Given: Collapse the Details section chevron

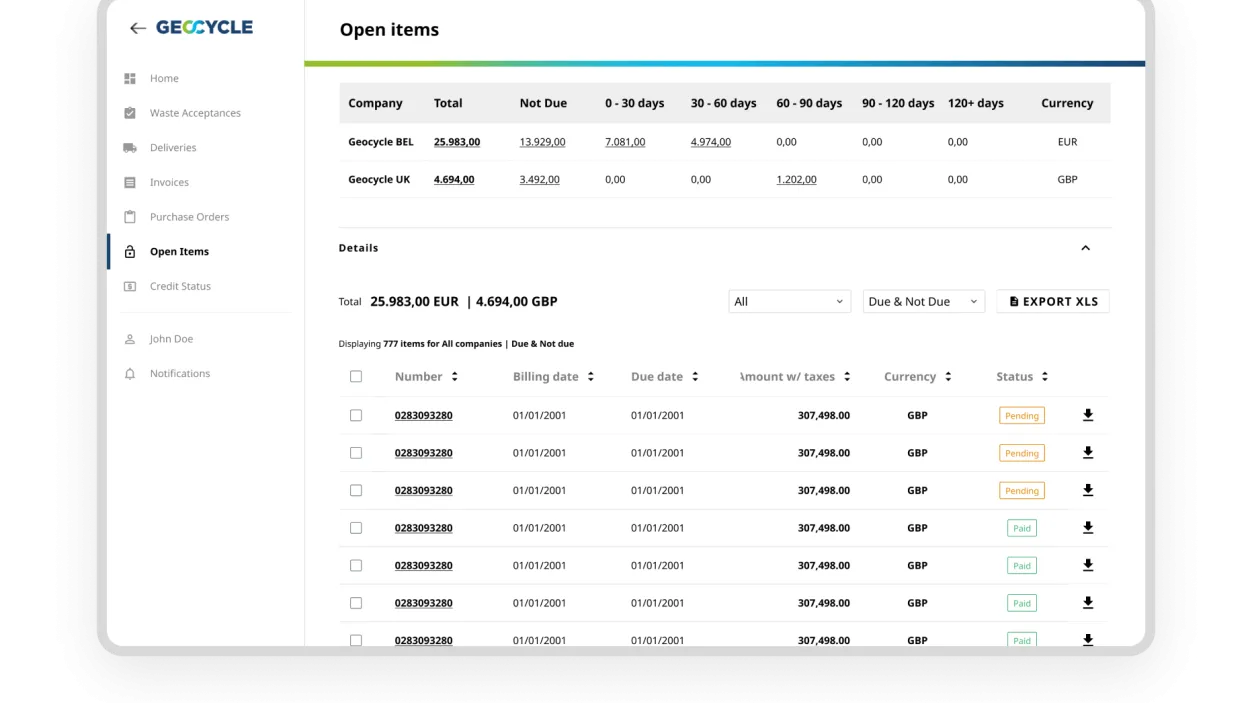Looking at the screenshot, I should click(x=1085, y=248).
